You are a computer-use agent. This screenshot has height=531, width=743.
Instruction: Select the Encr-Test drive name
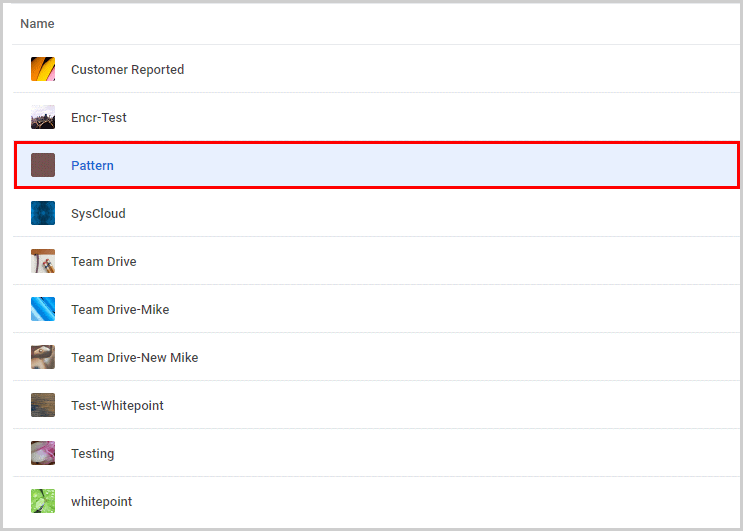tap(99, 118)
